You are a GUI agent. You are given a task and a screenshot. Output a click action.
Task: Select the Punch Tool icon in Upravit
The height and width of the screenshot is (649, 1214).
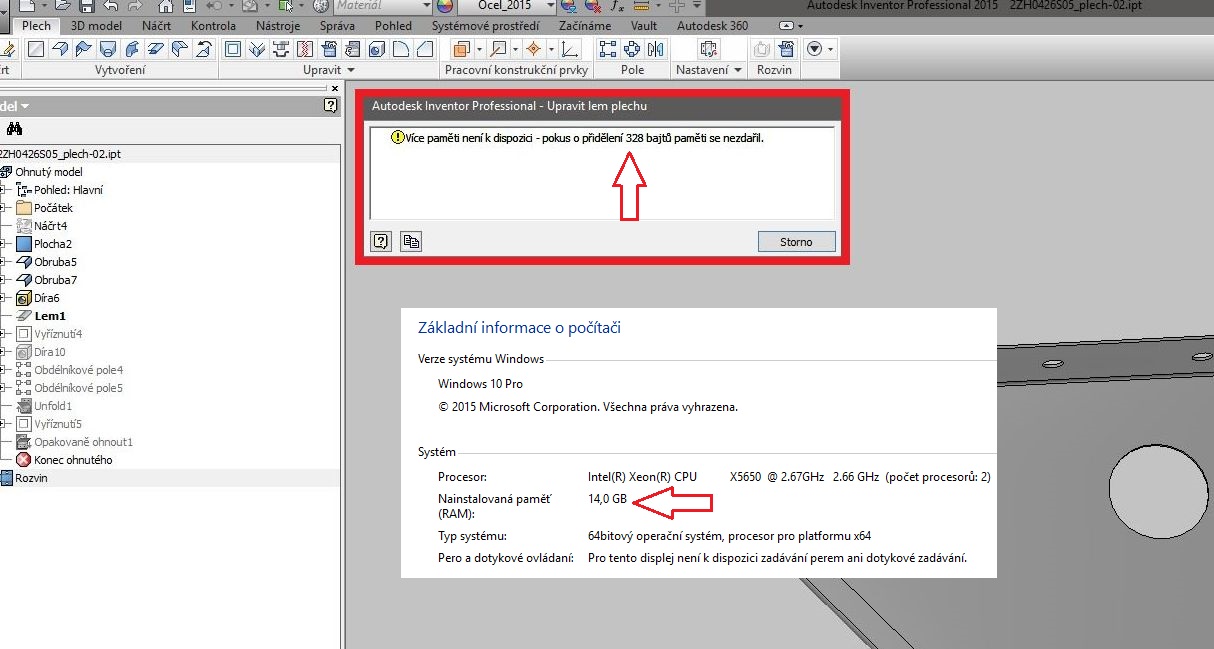pos(281,49)
